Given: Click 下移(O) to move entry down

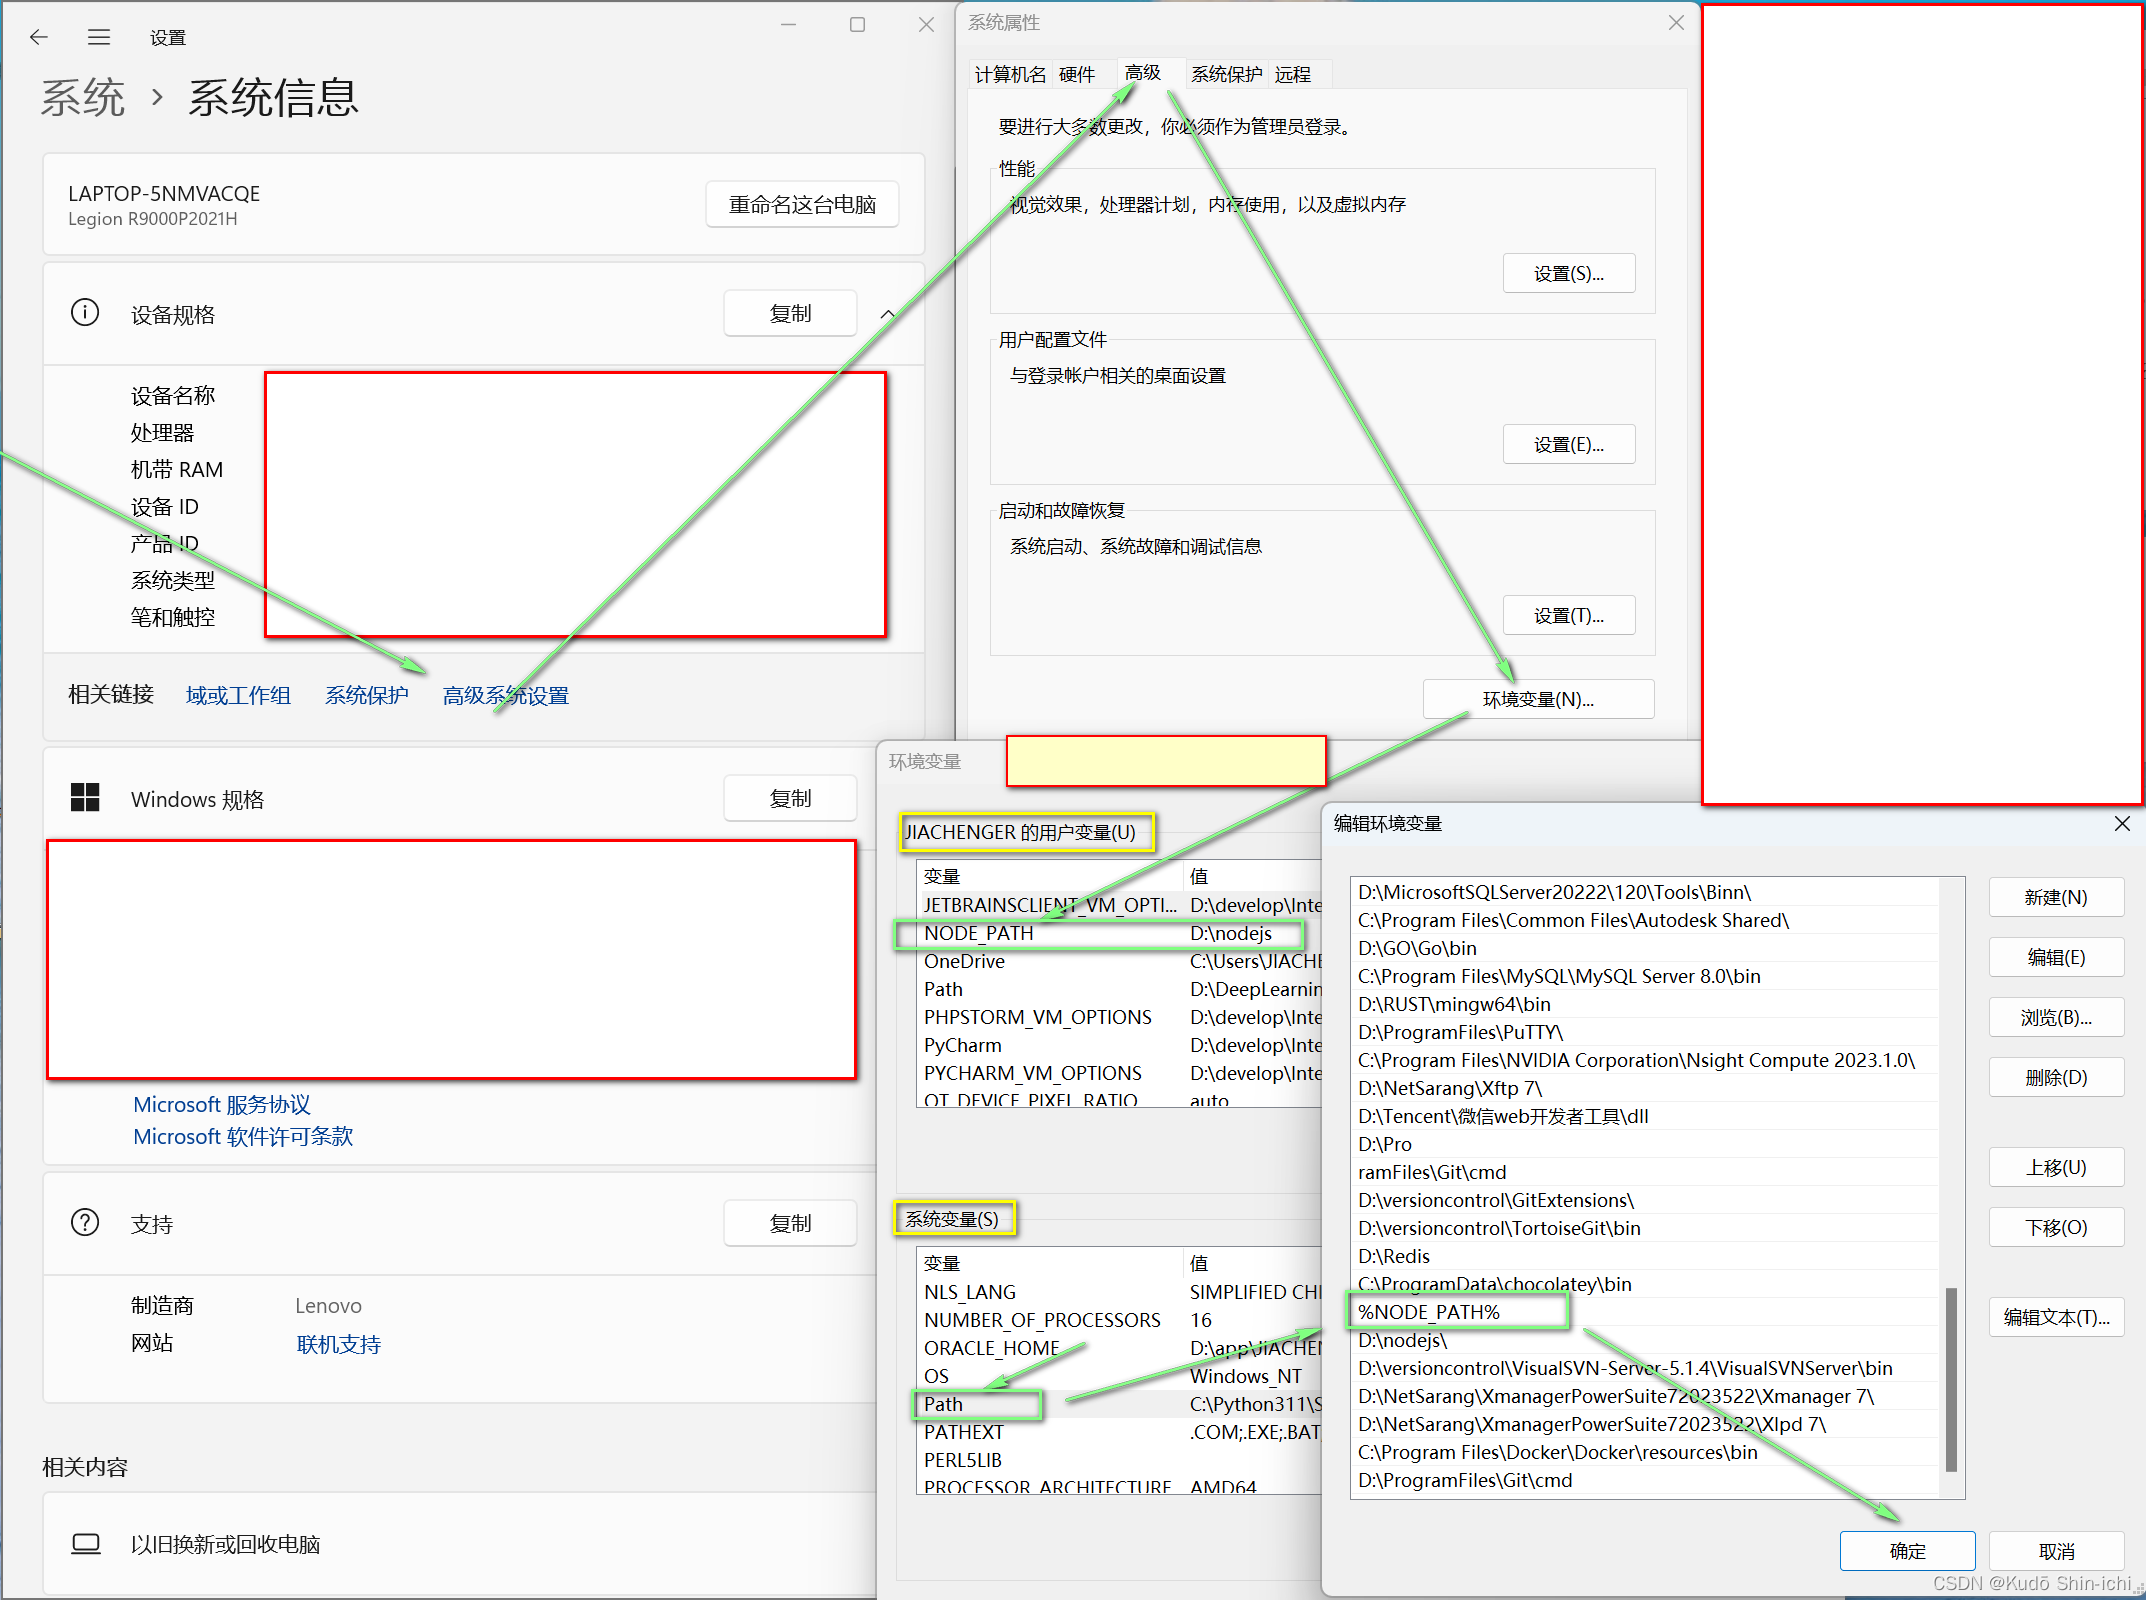Looking at the screenshot, I should coord(2056,1227).
